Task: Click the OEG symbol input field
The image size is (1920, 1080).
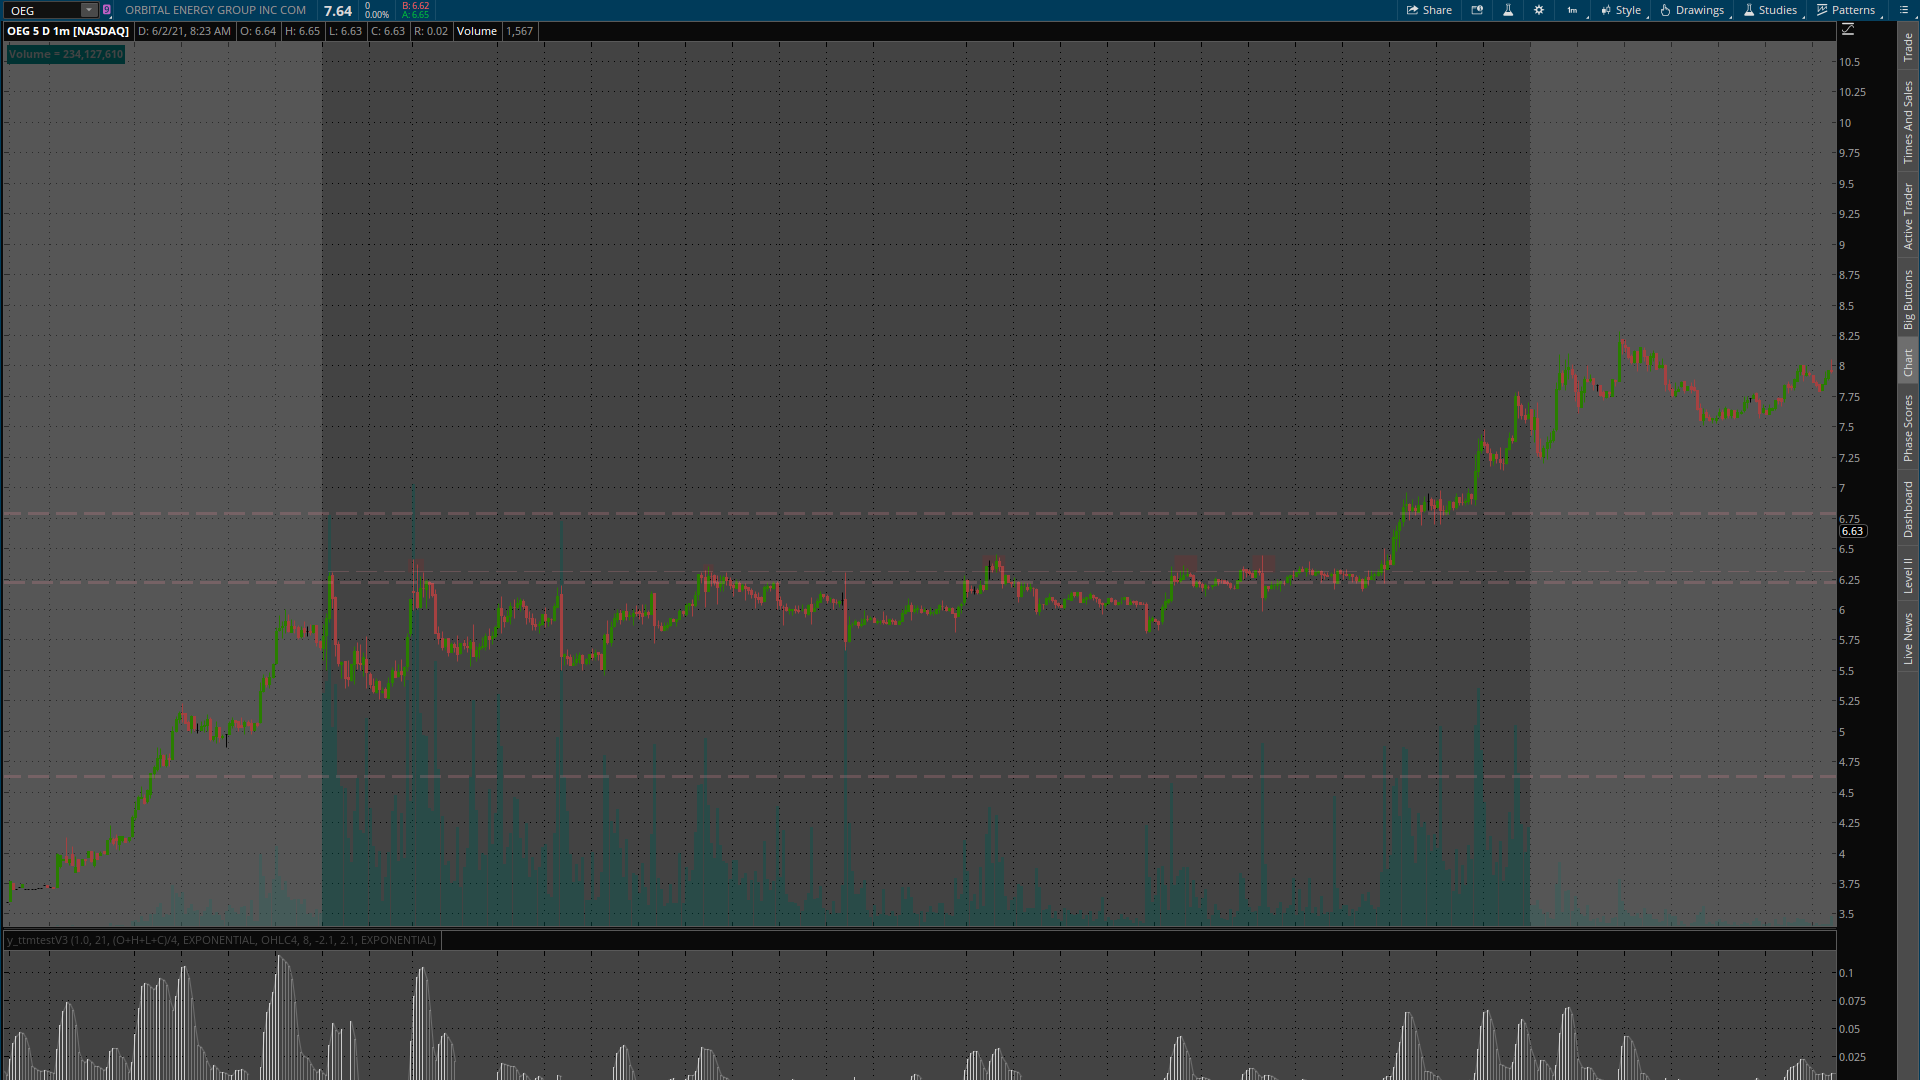Action: point(42,10)
